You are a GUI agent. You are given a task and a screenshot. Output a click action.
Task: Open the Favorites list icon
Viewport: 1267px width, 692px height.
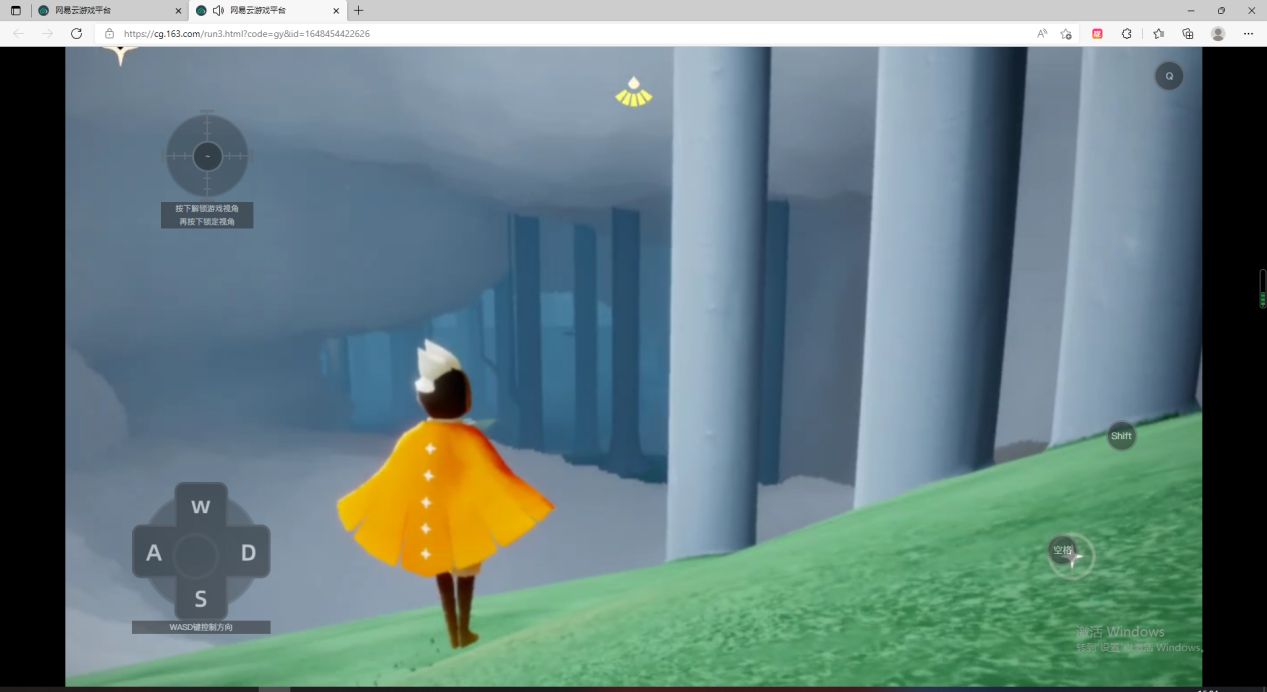(x=1158, y=33)
